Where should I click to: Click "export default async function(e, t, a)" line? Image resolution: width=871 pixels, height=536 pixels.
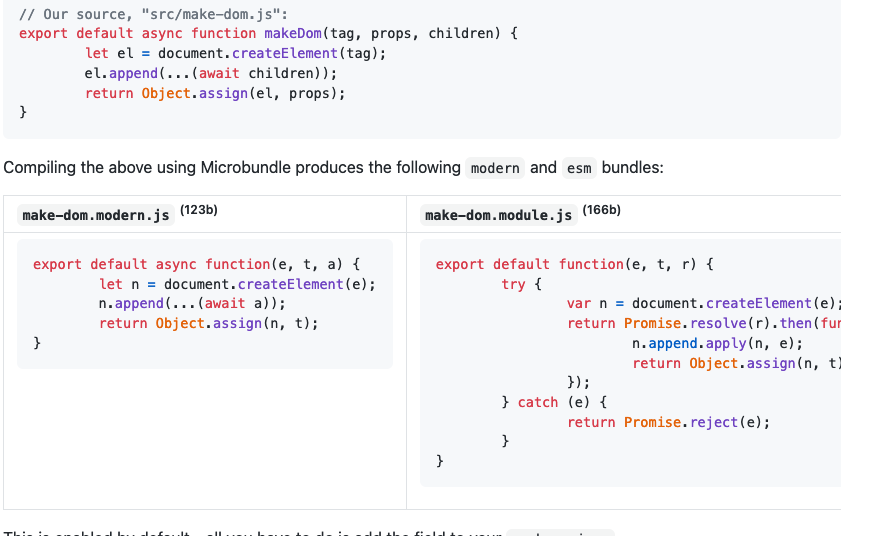(196, 264)
